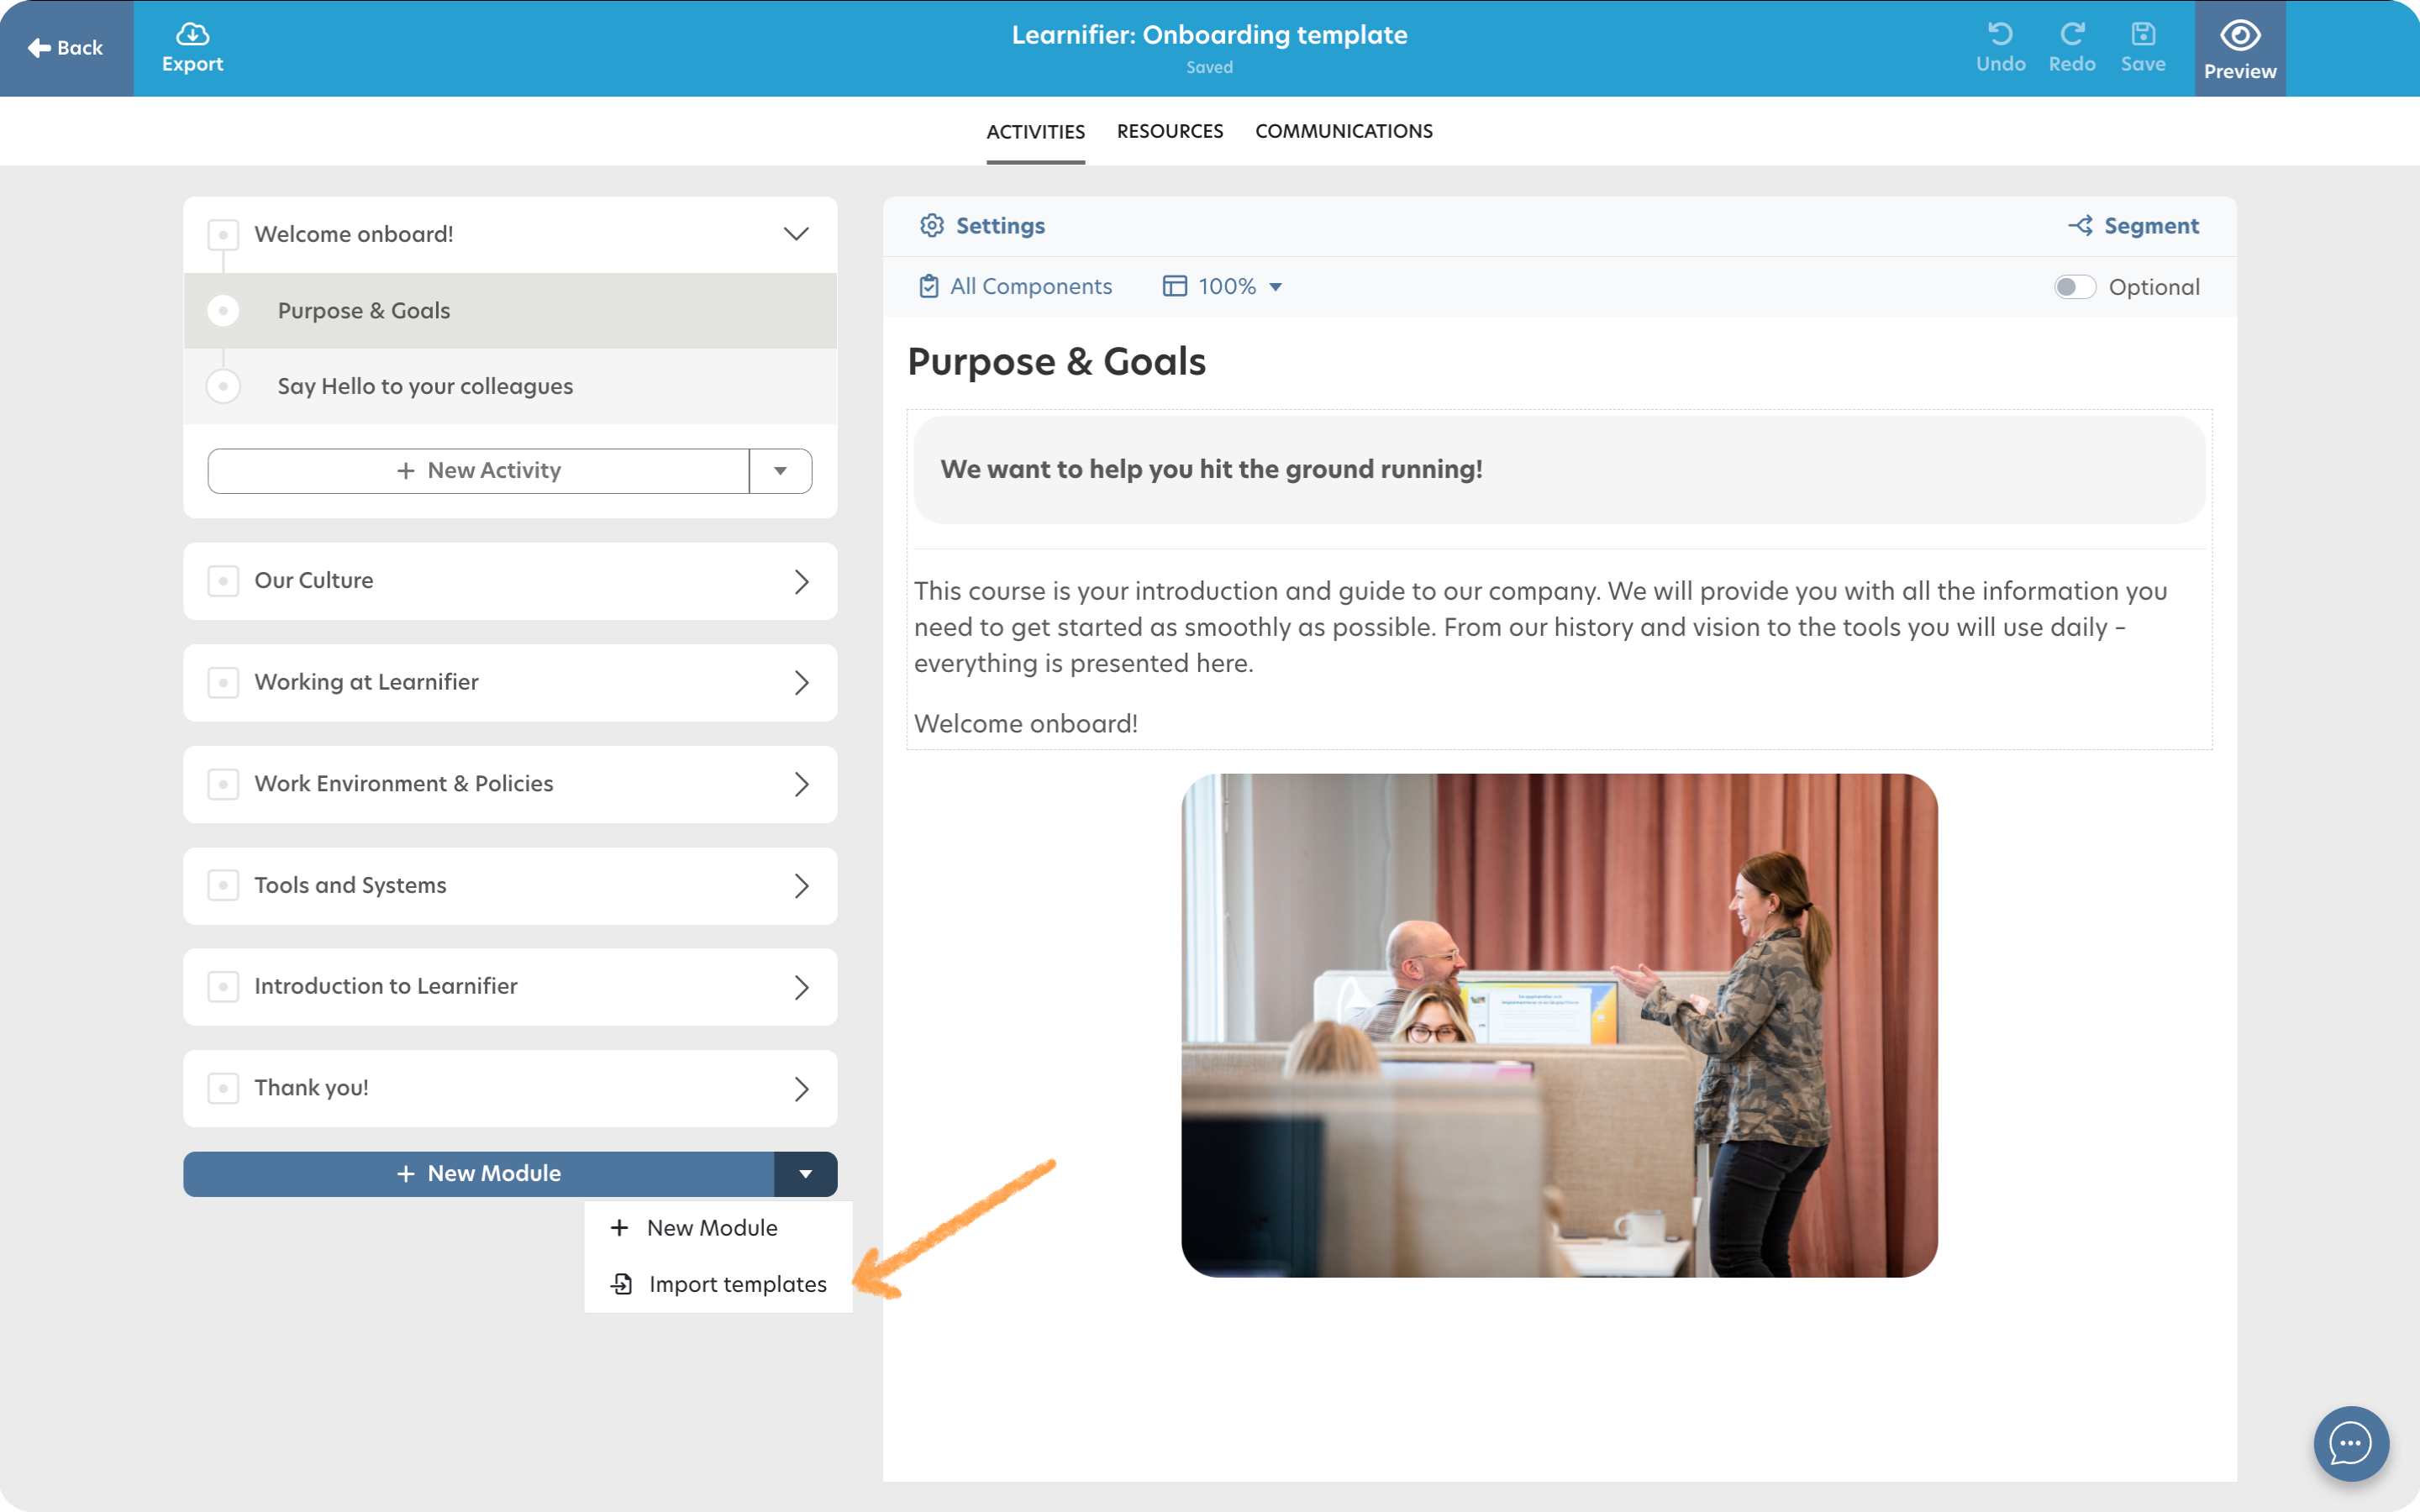
Task: Click the Welcome onboard! closing text line
Action: click(1026, 724)
